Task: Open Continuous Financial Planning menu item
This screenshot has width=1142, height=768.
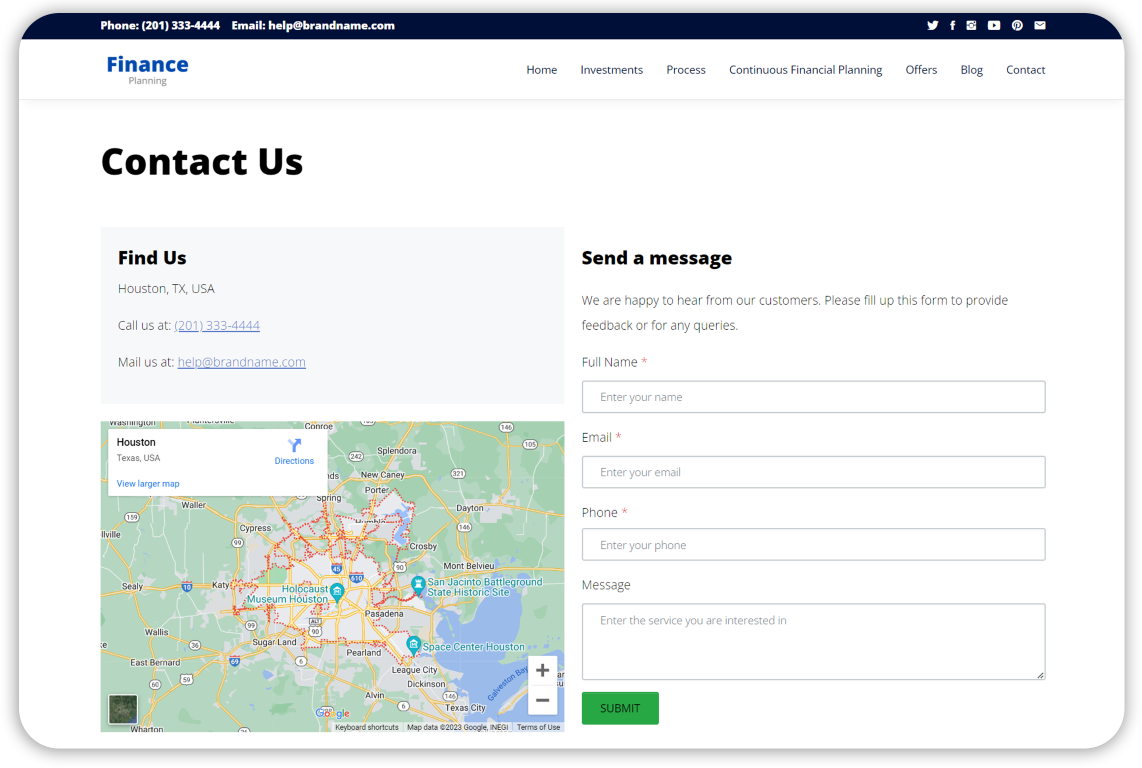Action: click(805, 70)
